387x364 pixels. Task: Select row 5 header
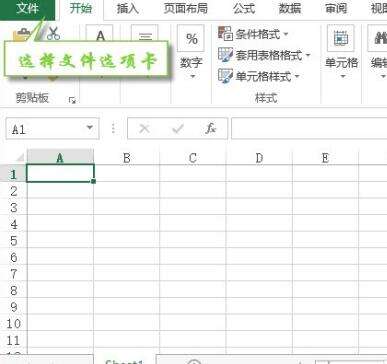13,240
